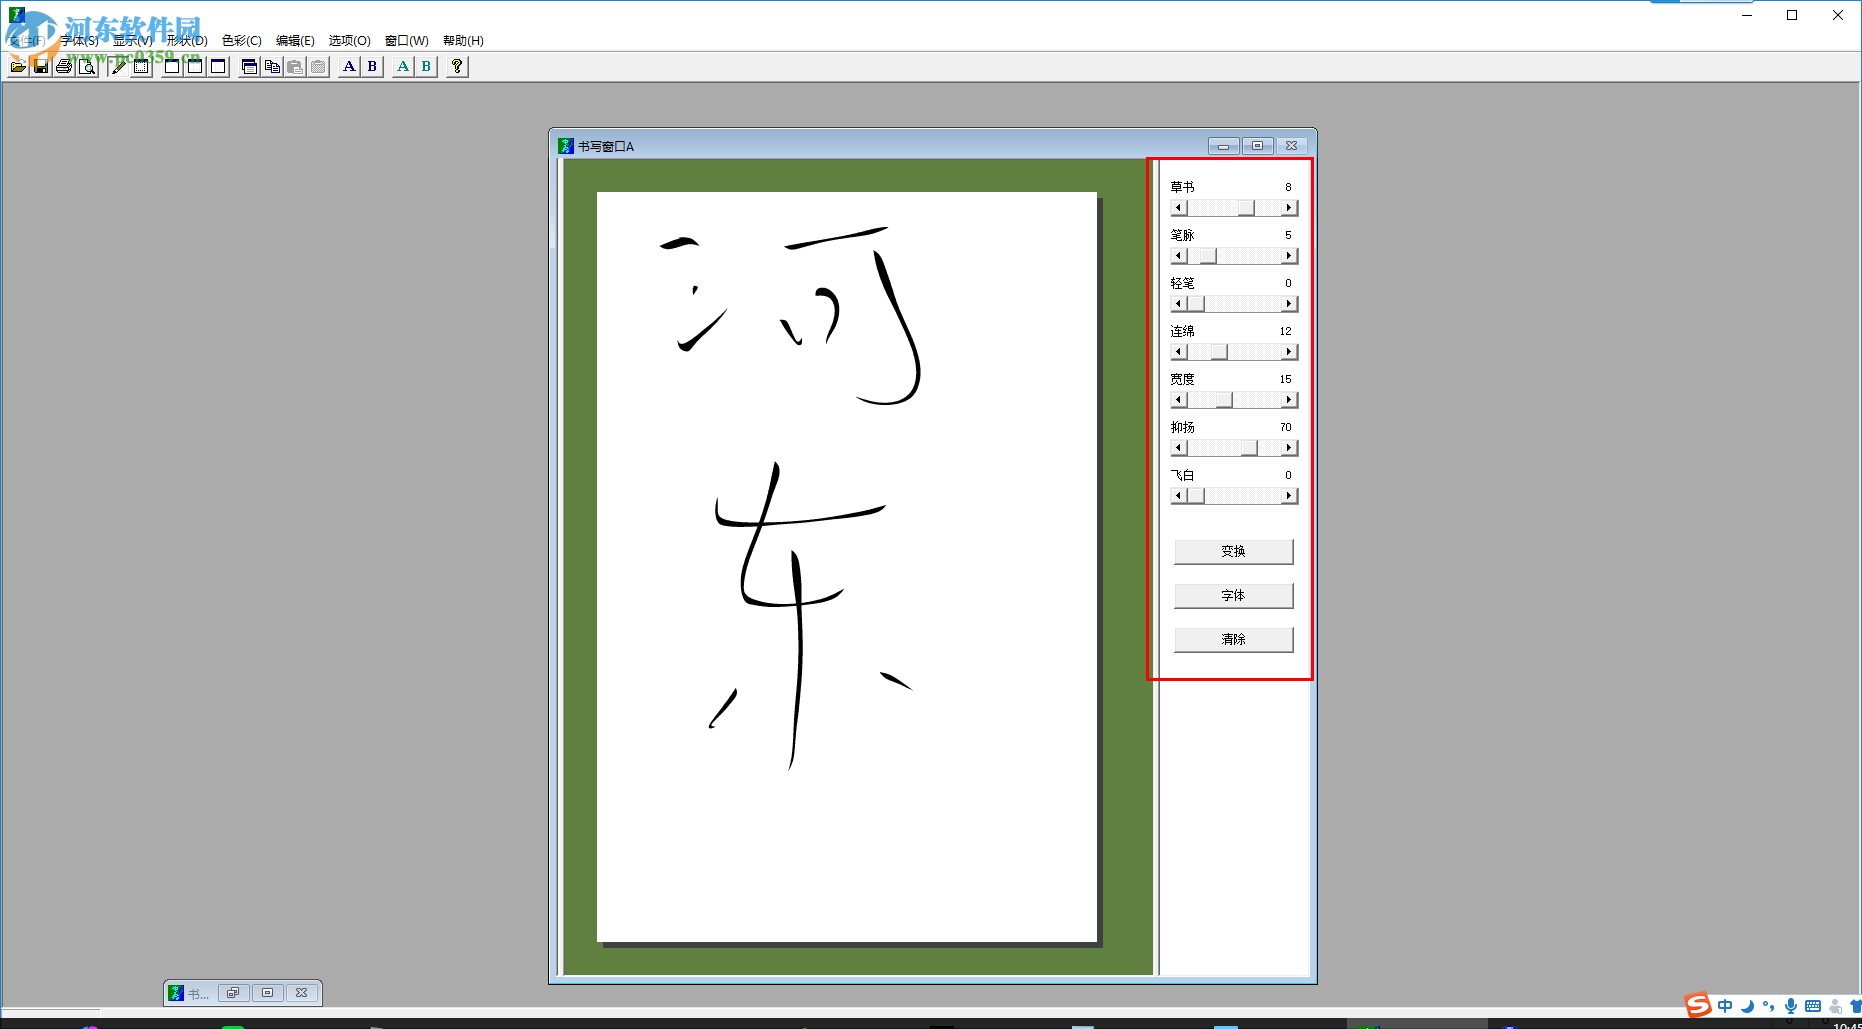The height and width of the screenshot is (1029, 1862).
Task: Toggle Chinese/English input in the system tray
Action: (1725, 1006)
